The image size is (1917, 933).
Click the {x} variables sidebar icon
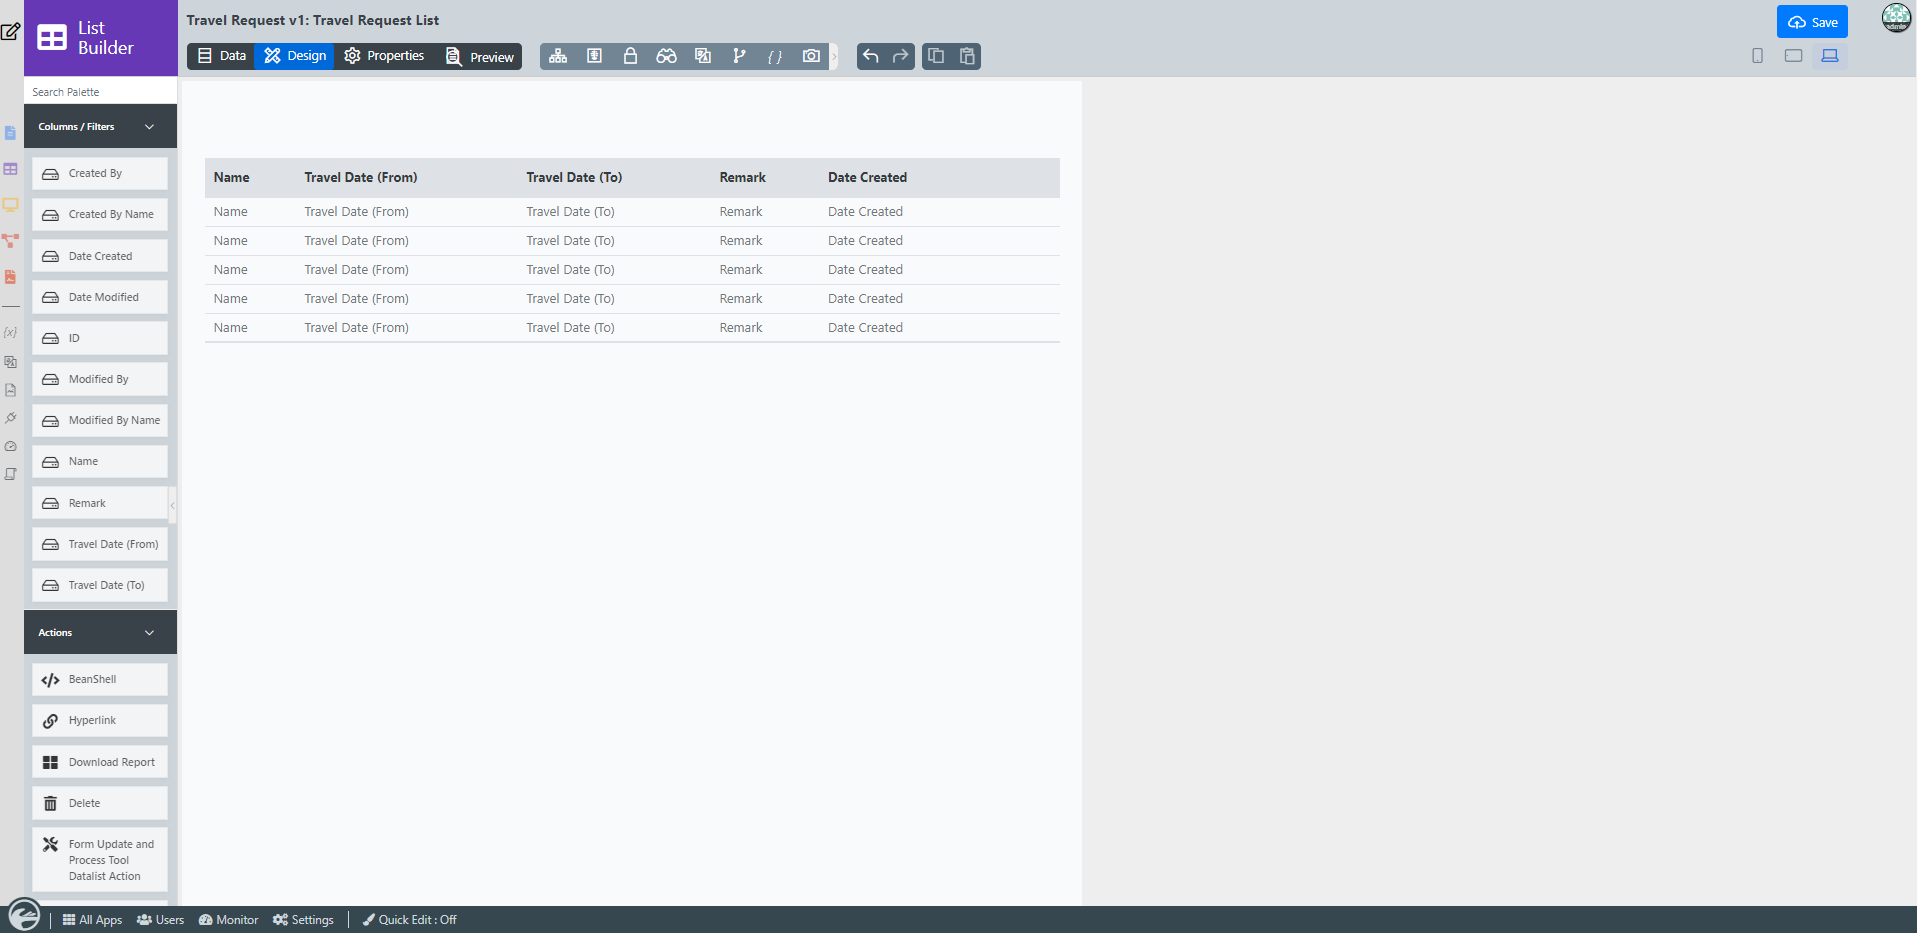[x=10, y=332]
